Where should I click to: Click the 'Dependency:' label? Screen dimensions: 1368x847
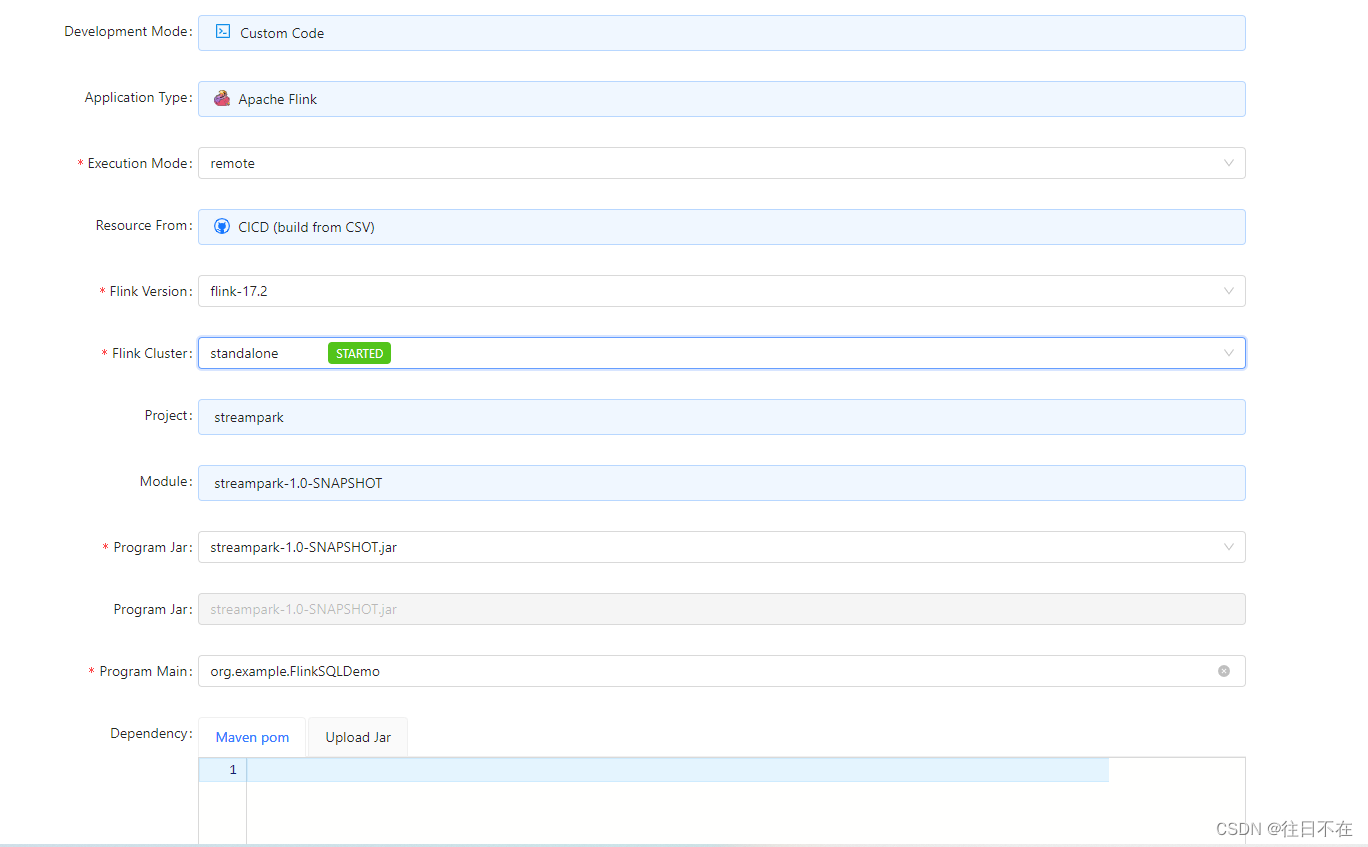pos(151,733)
